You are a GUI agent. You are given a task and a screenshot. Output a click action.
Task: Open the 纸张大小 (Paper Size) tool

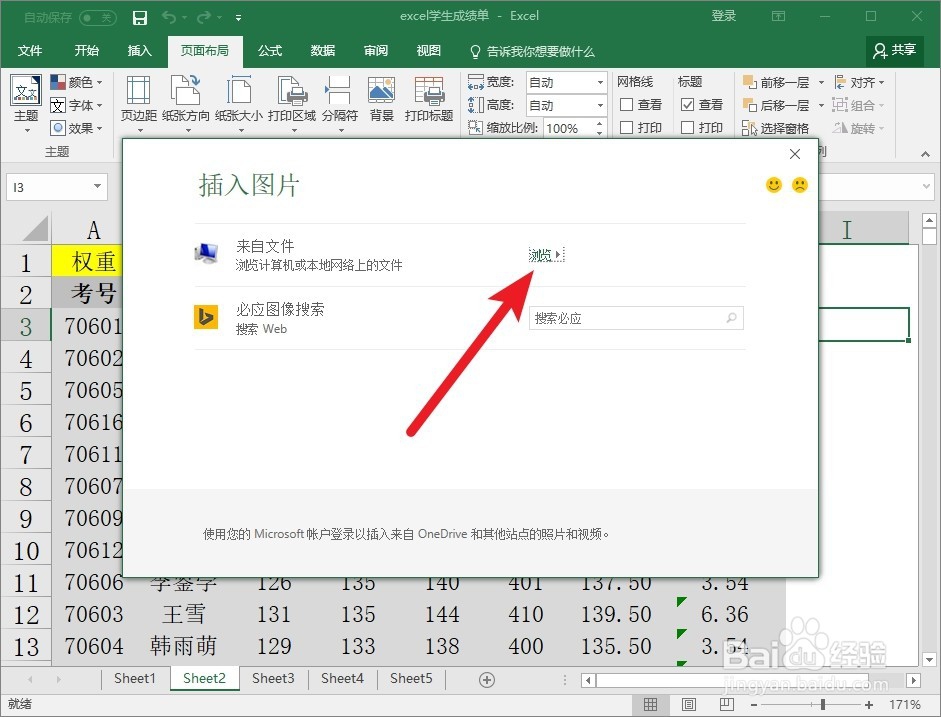239,100
